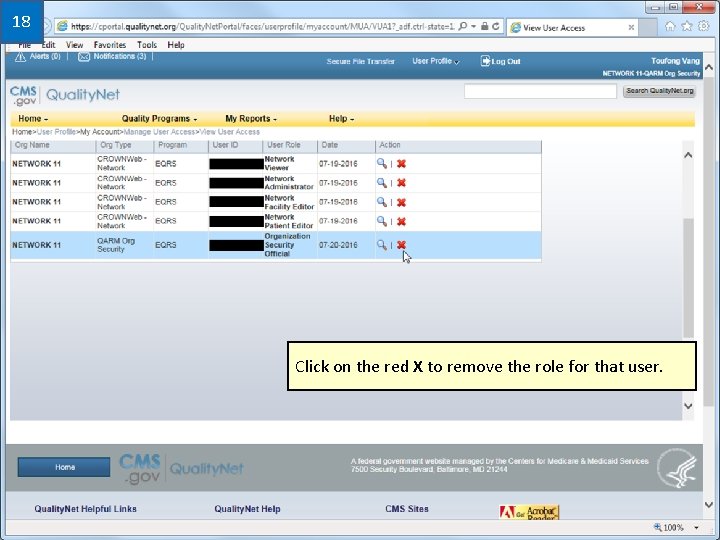720x540 pixels.
Task: Expand the My Reports menu
Action: [x=251, y=118]
